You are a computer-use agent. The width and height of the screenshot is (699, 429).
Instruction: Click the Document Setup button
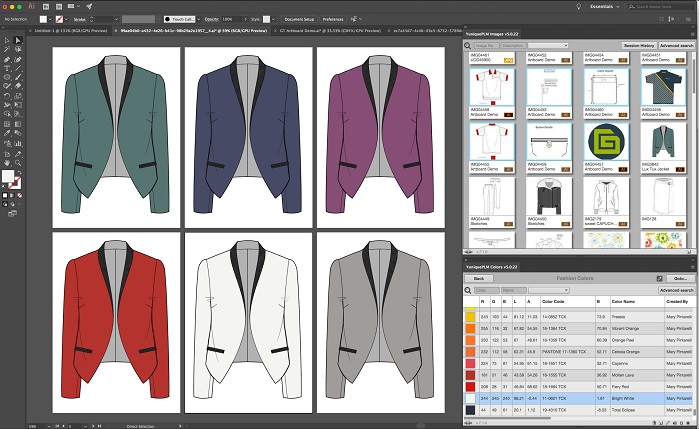[298, 19]
